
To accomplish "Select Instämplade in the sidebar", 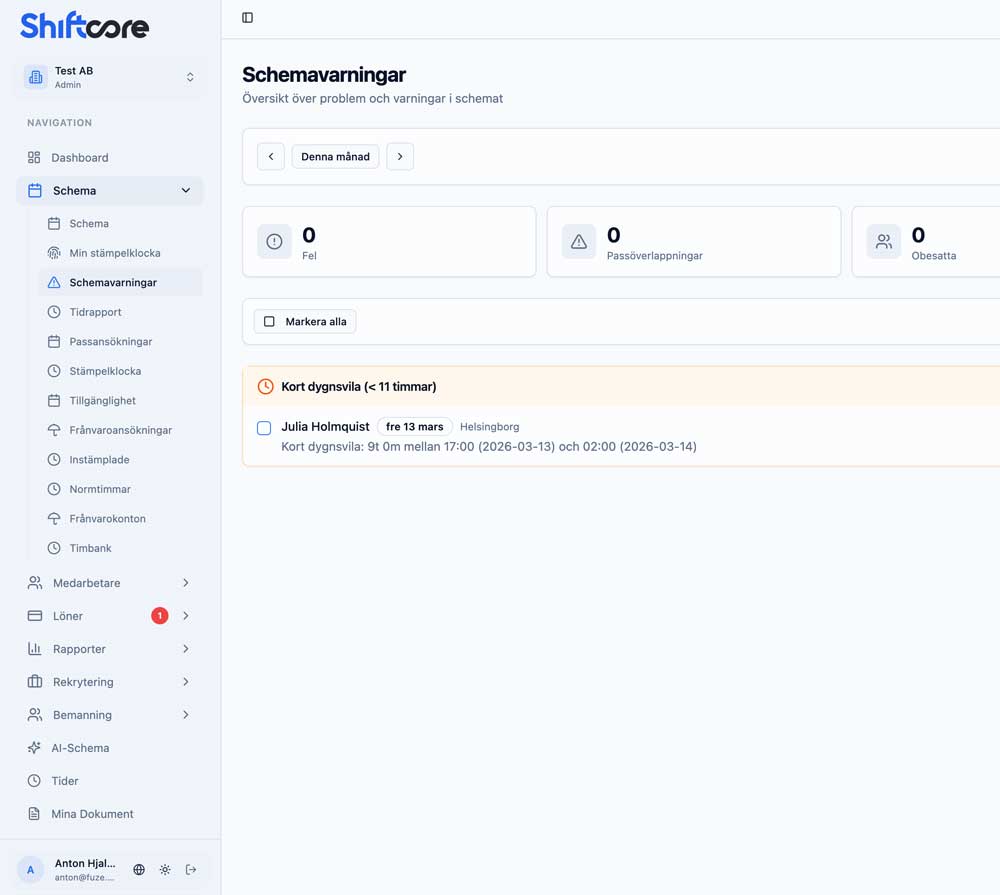I will click(x=121, y=459).
